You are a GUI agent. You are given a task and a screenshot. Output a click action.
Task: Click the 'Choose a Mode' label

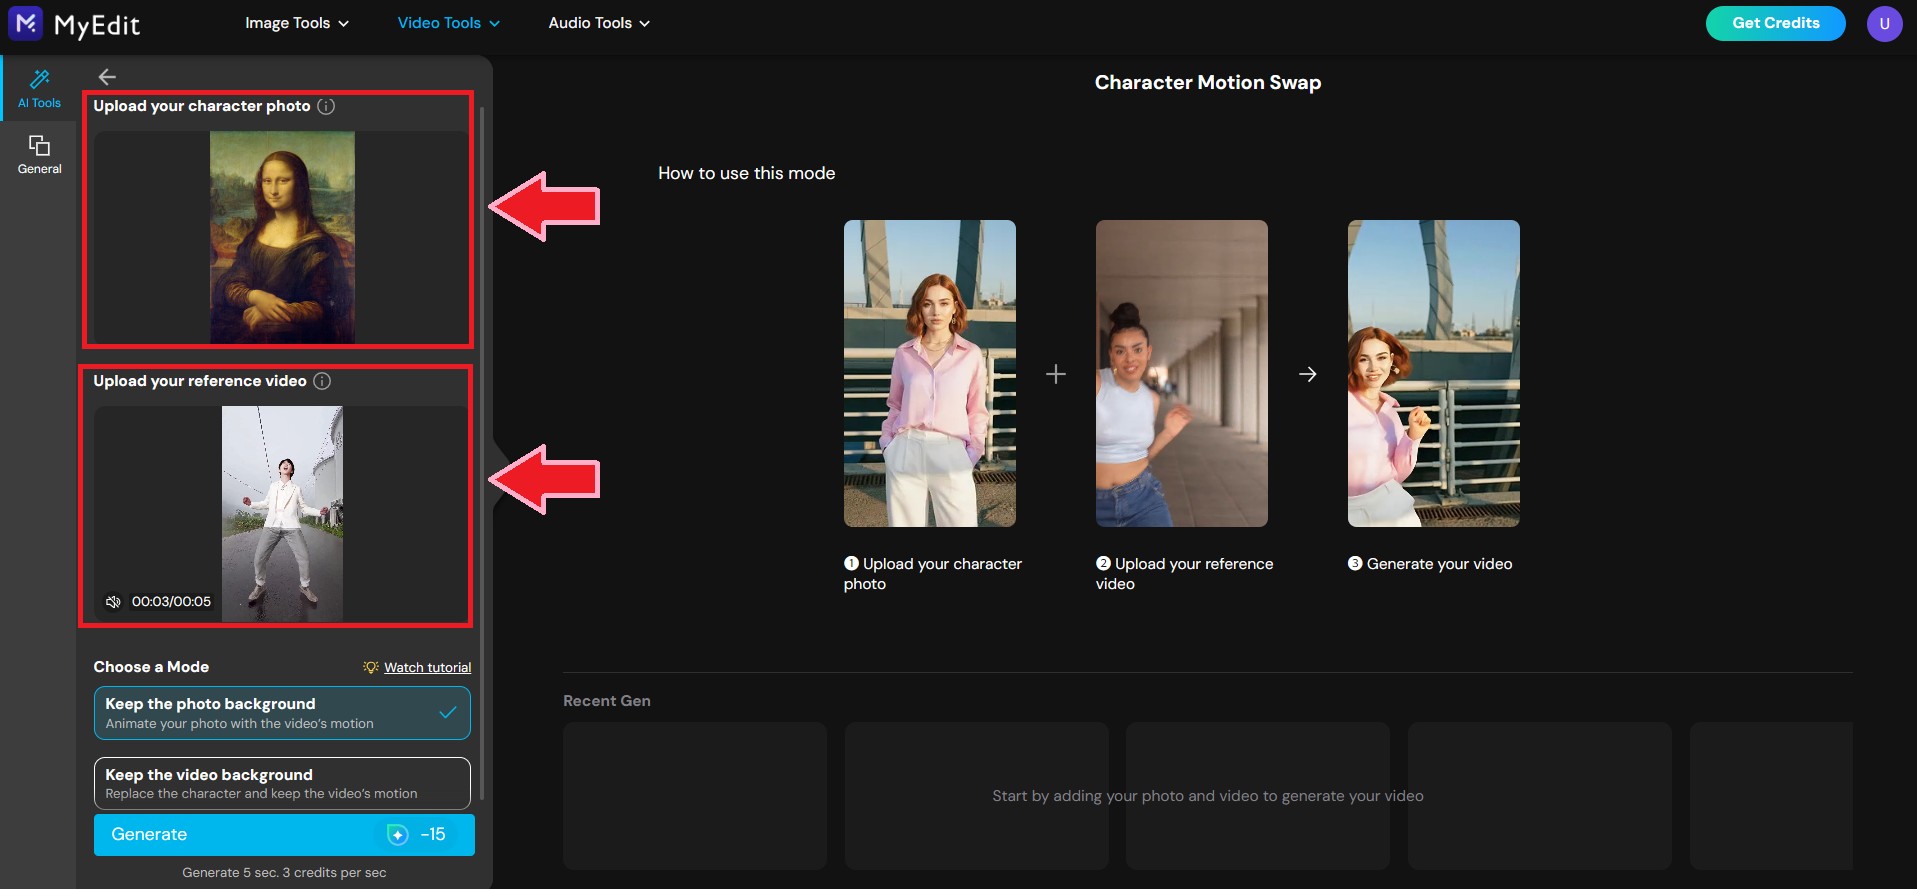[x=151, y=667]
